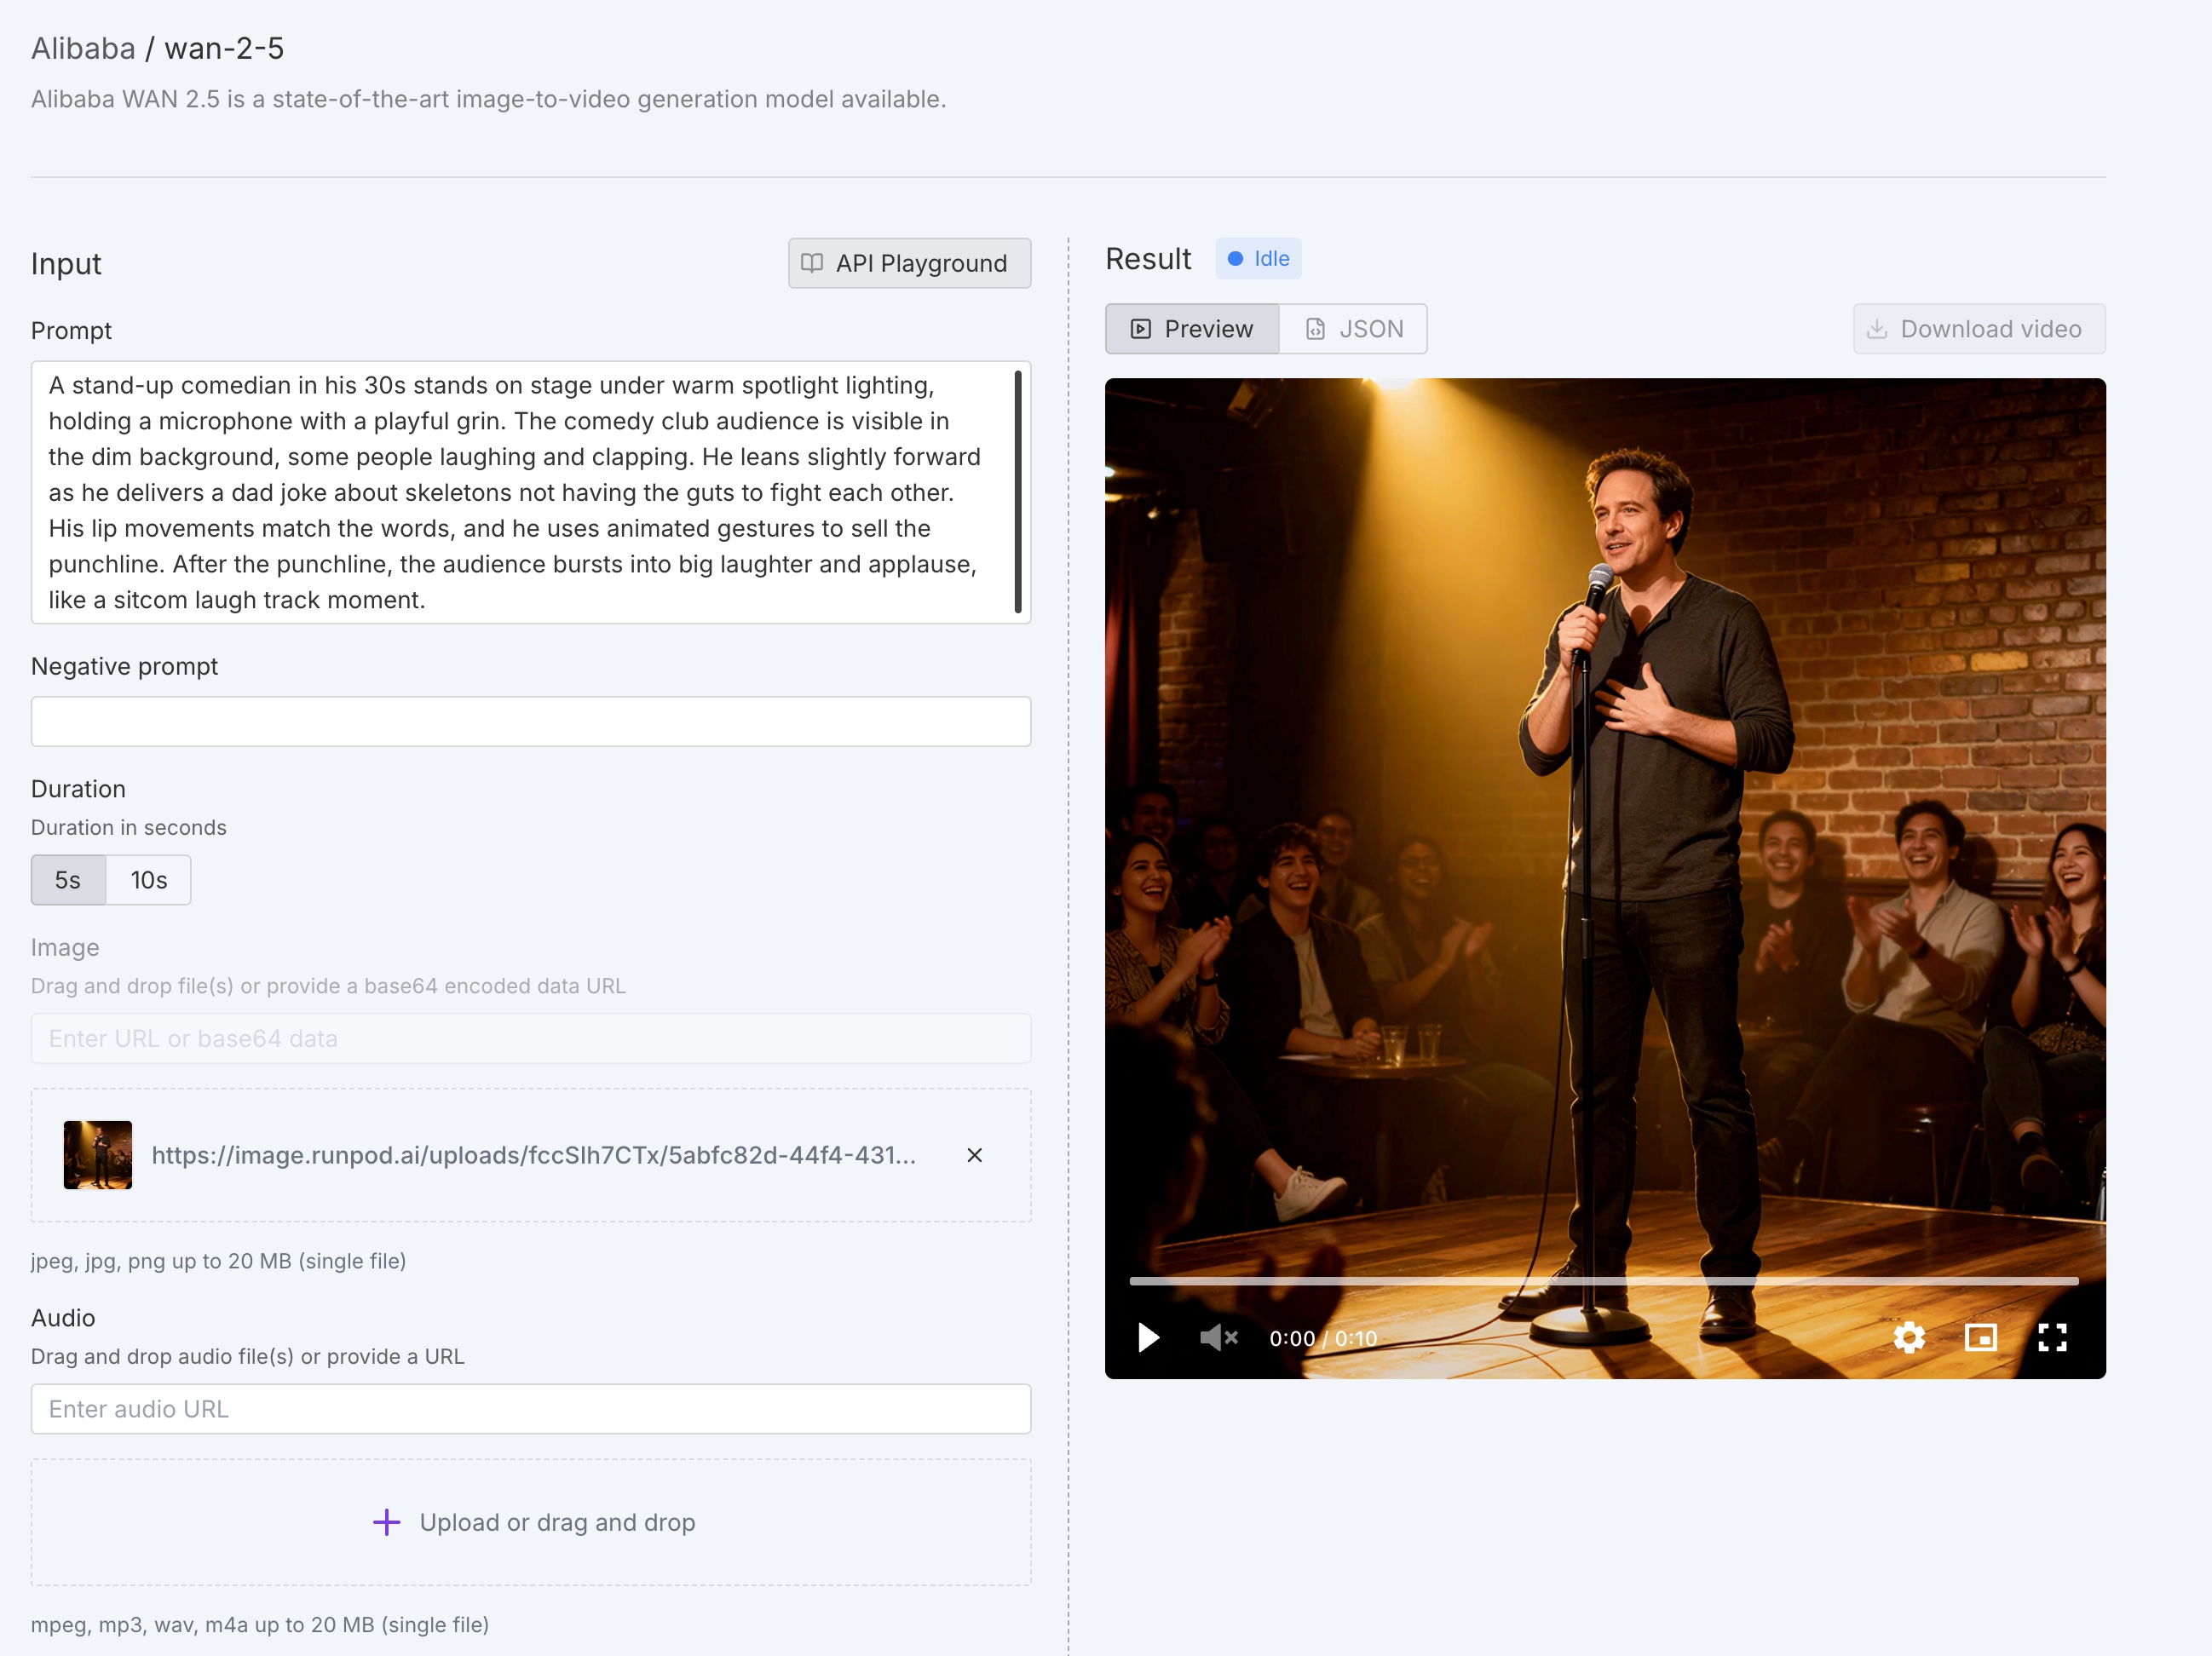
Task: Play the generated video
Action: point(1148,1337)
